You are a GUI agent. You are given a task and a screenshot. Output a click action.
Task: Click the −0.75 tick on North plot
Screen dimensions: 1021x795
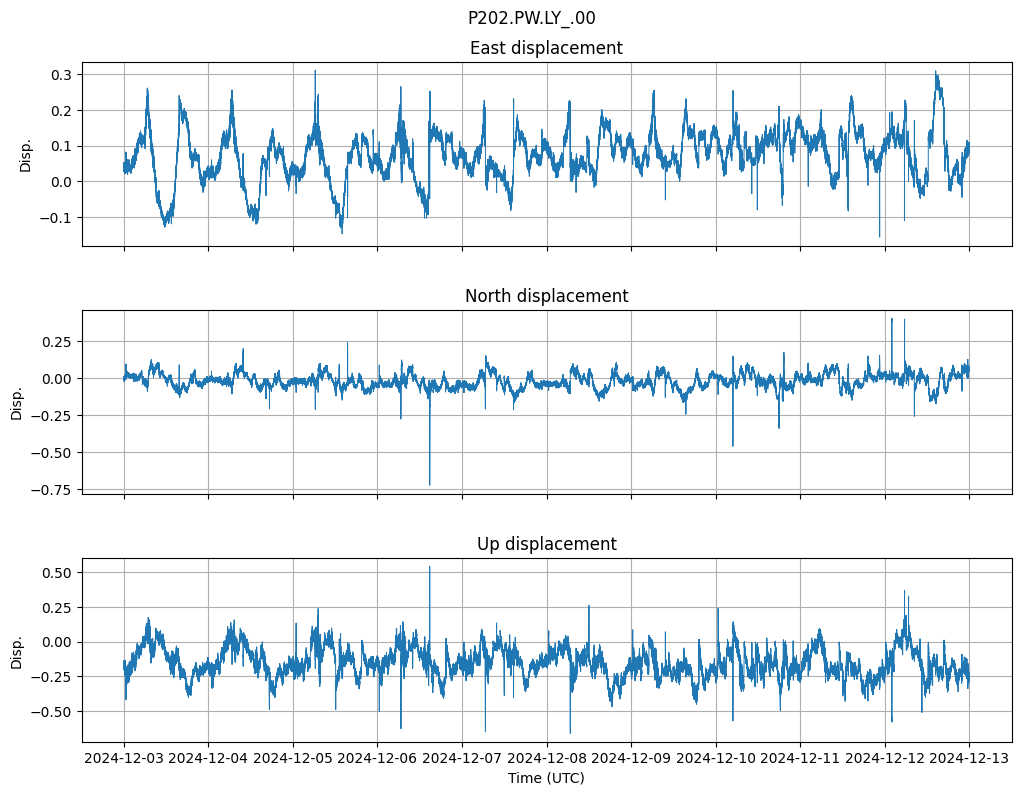coord(54,490)
